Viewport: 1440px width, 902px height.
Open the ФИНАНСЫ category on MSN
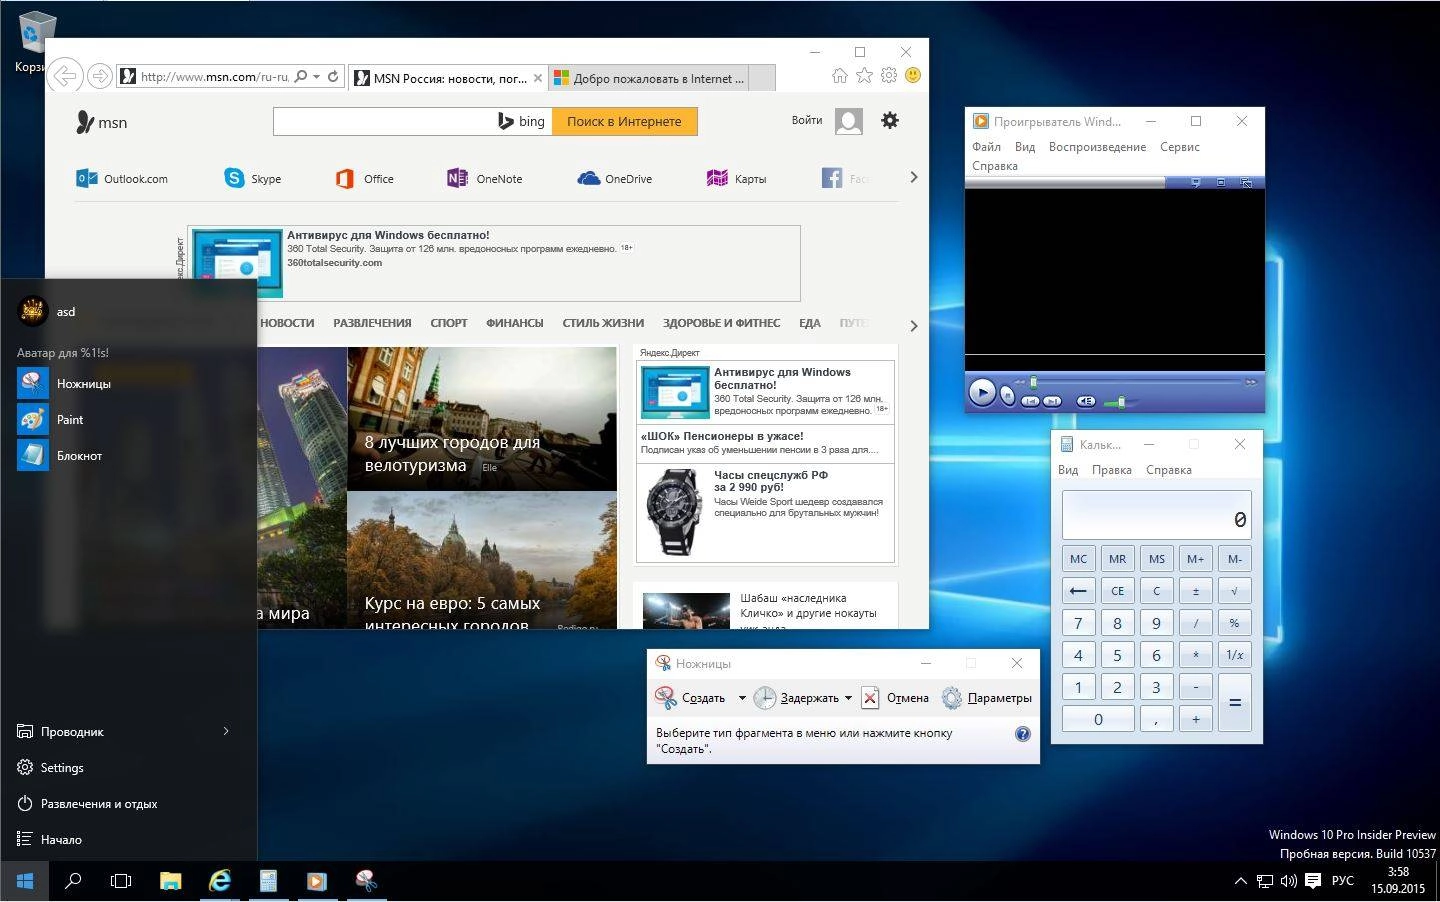tap(514, 323)
